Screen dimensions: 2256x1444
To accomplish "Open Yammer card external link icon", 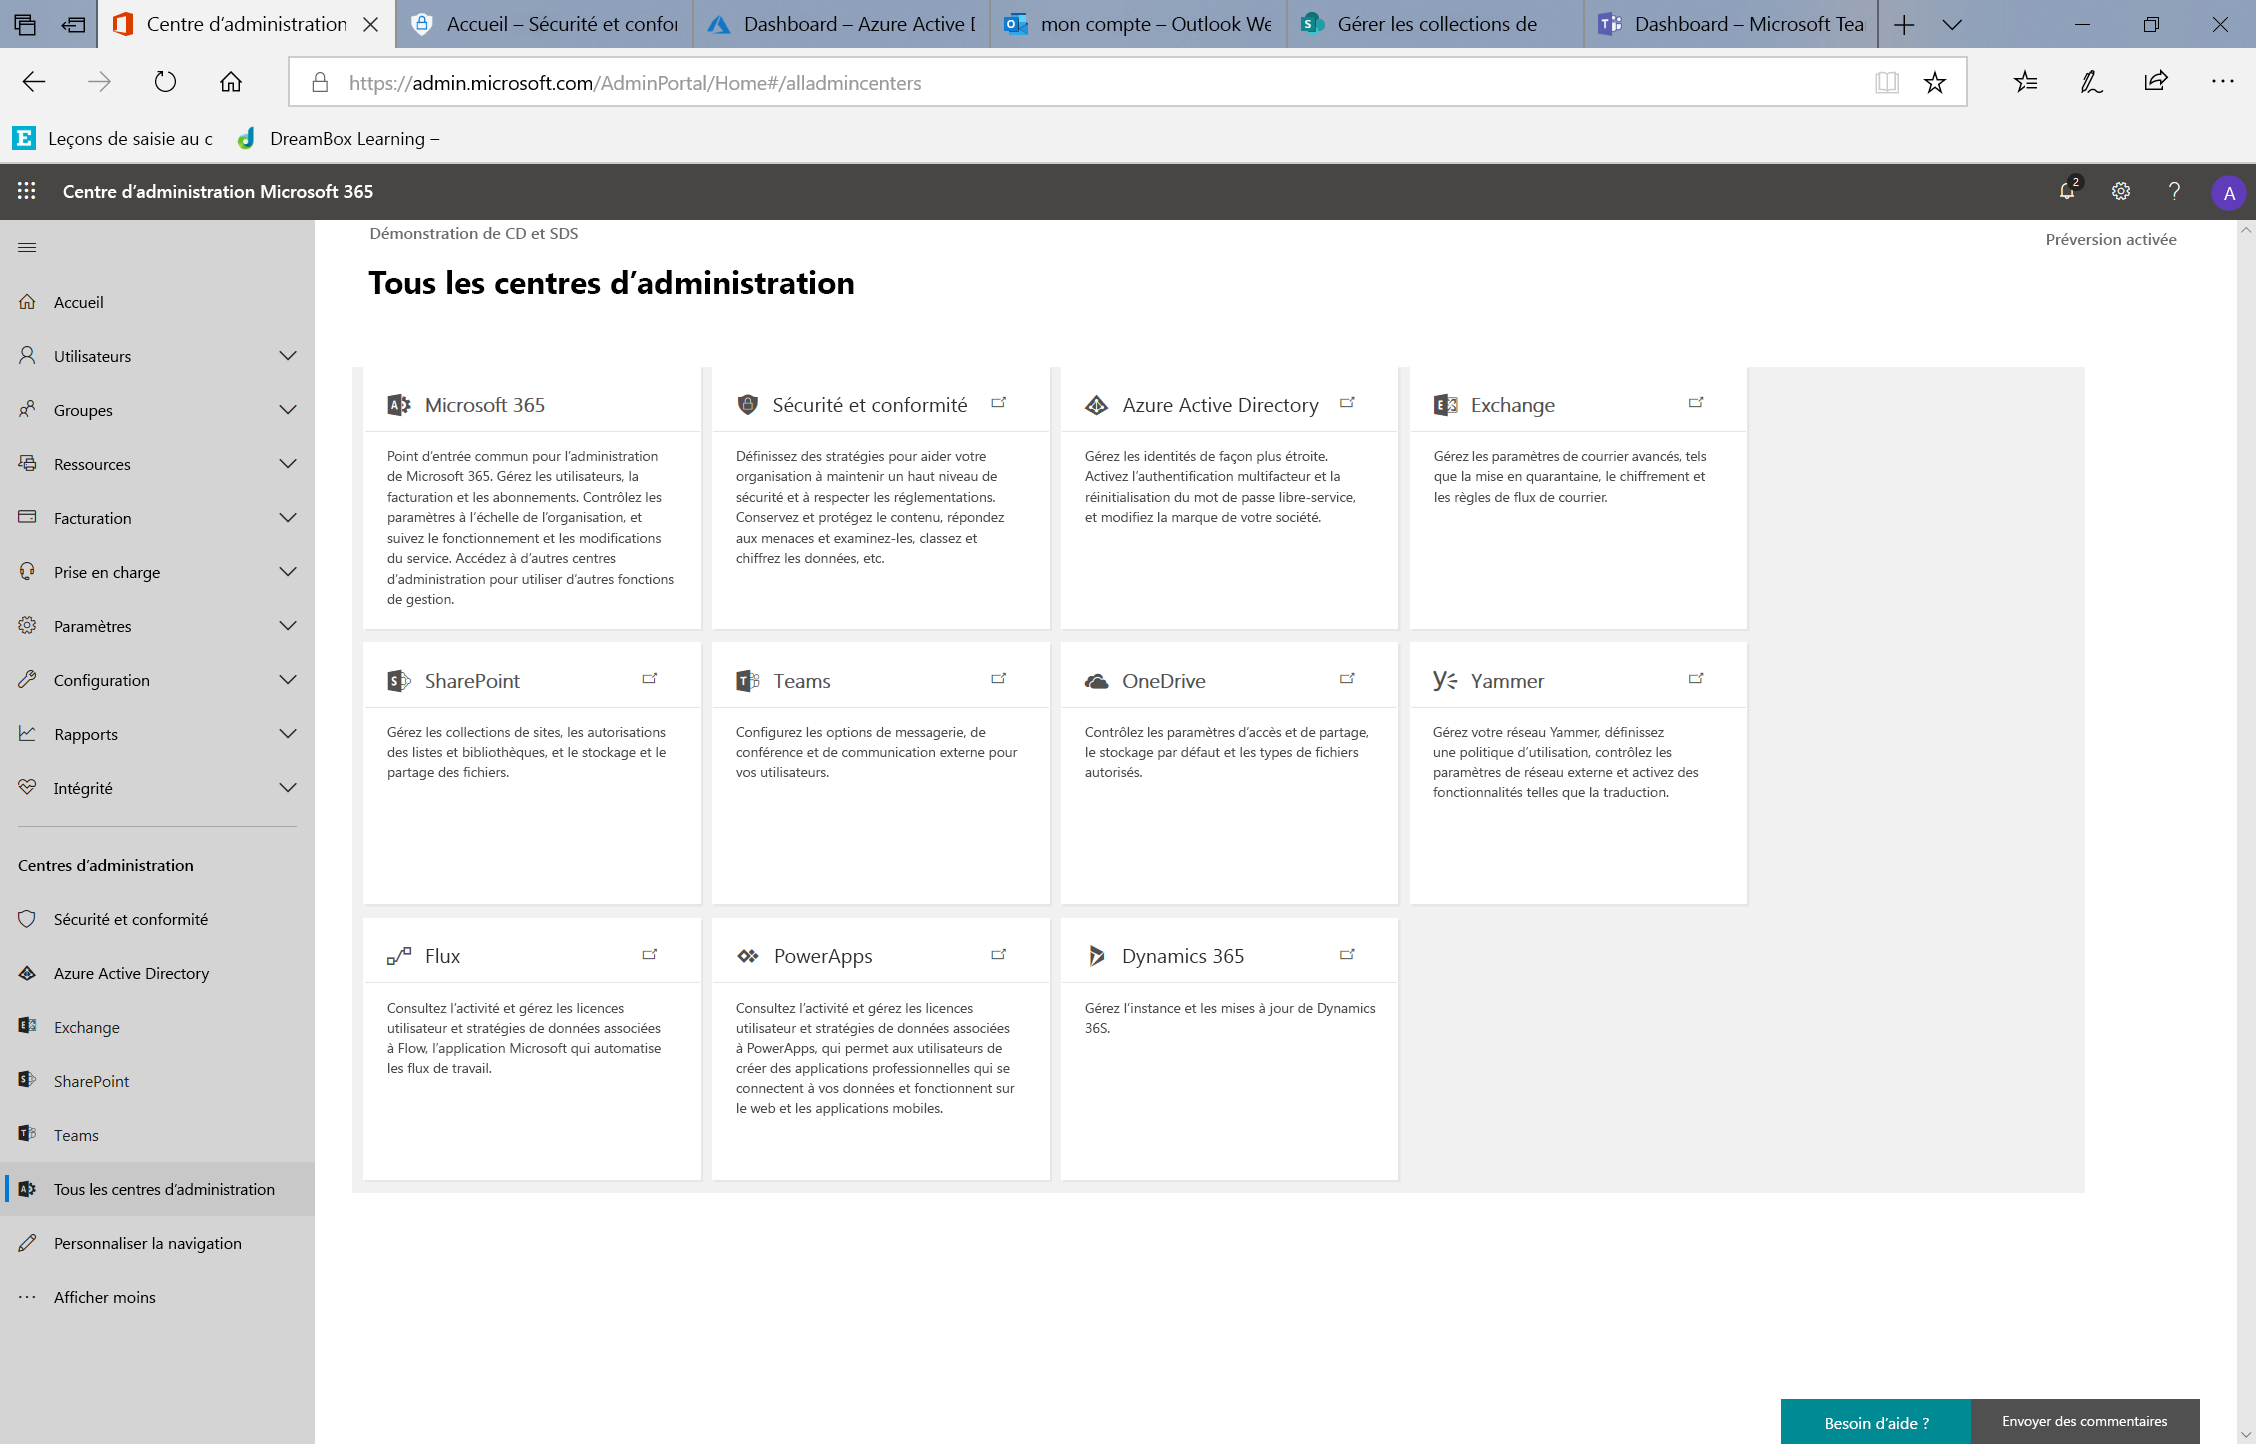I will point(1696,679).
